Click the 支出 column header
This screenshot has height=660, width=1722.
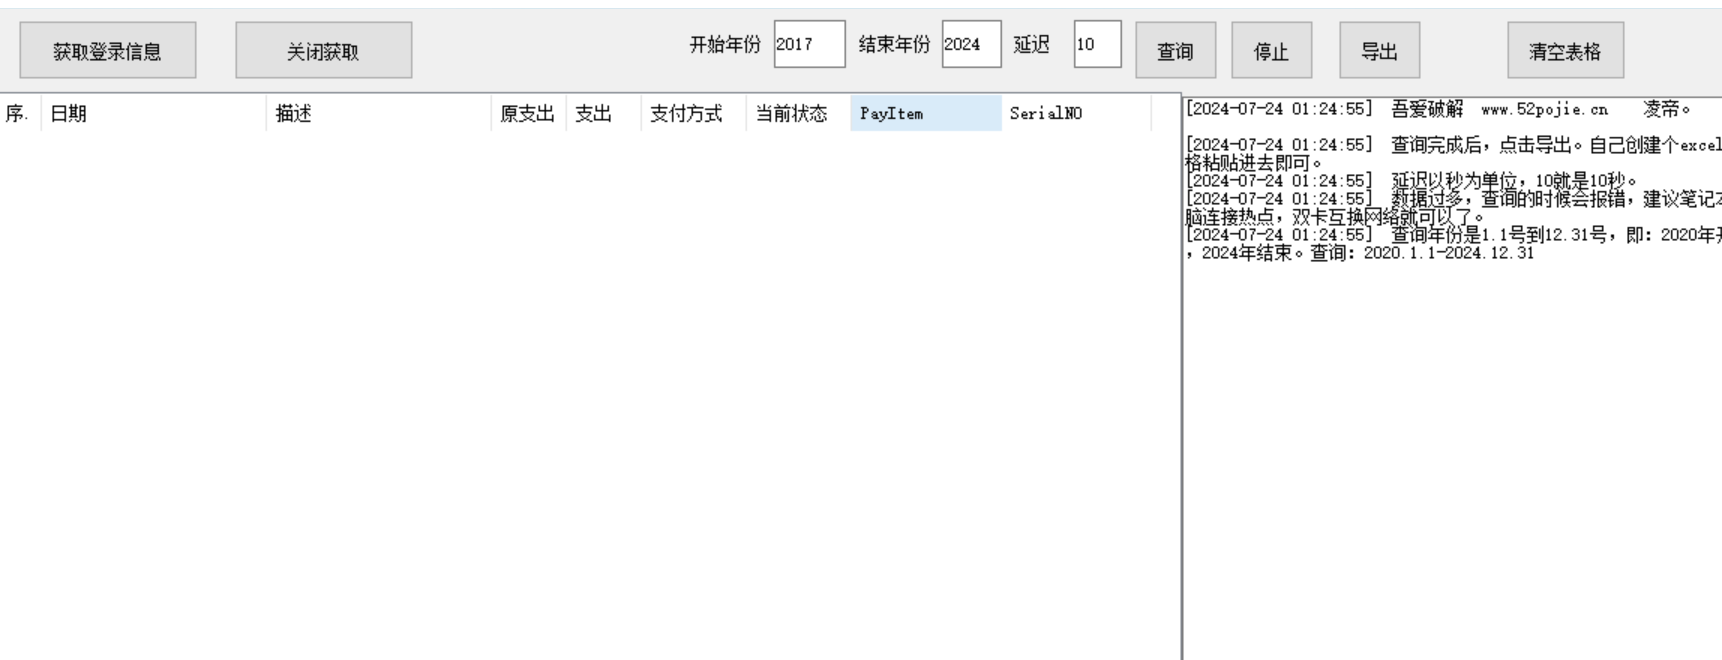tap(603, 114)
